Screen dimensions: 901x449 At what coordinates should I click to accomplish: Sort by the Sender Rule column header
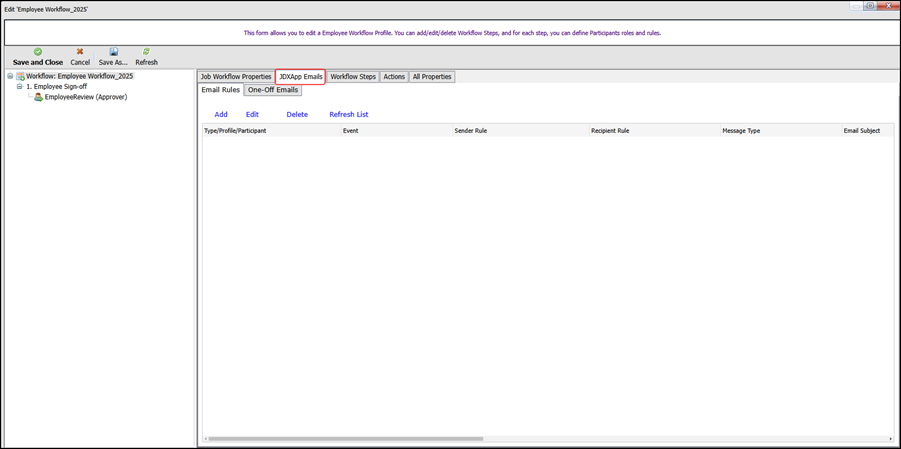471,131
